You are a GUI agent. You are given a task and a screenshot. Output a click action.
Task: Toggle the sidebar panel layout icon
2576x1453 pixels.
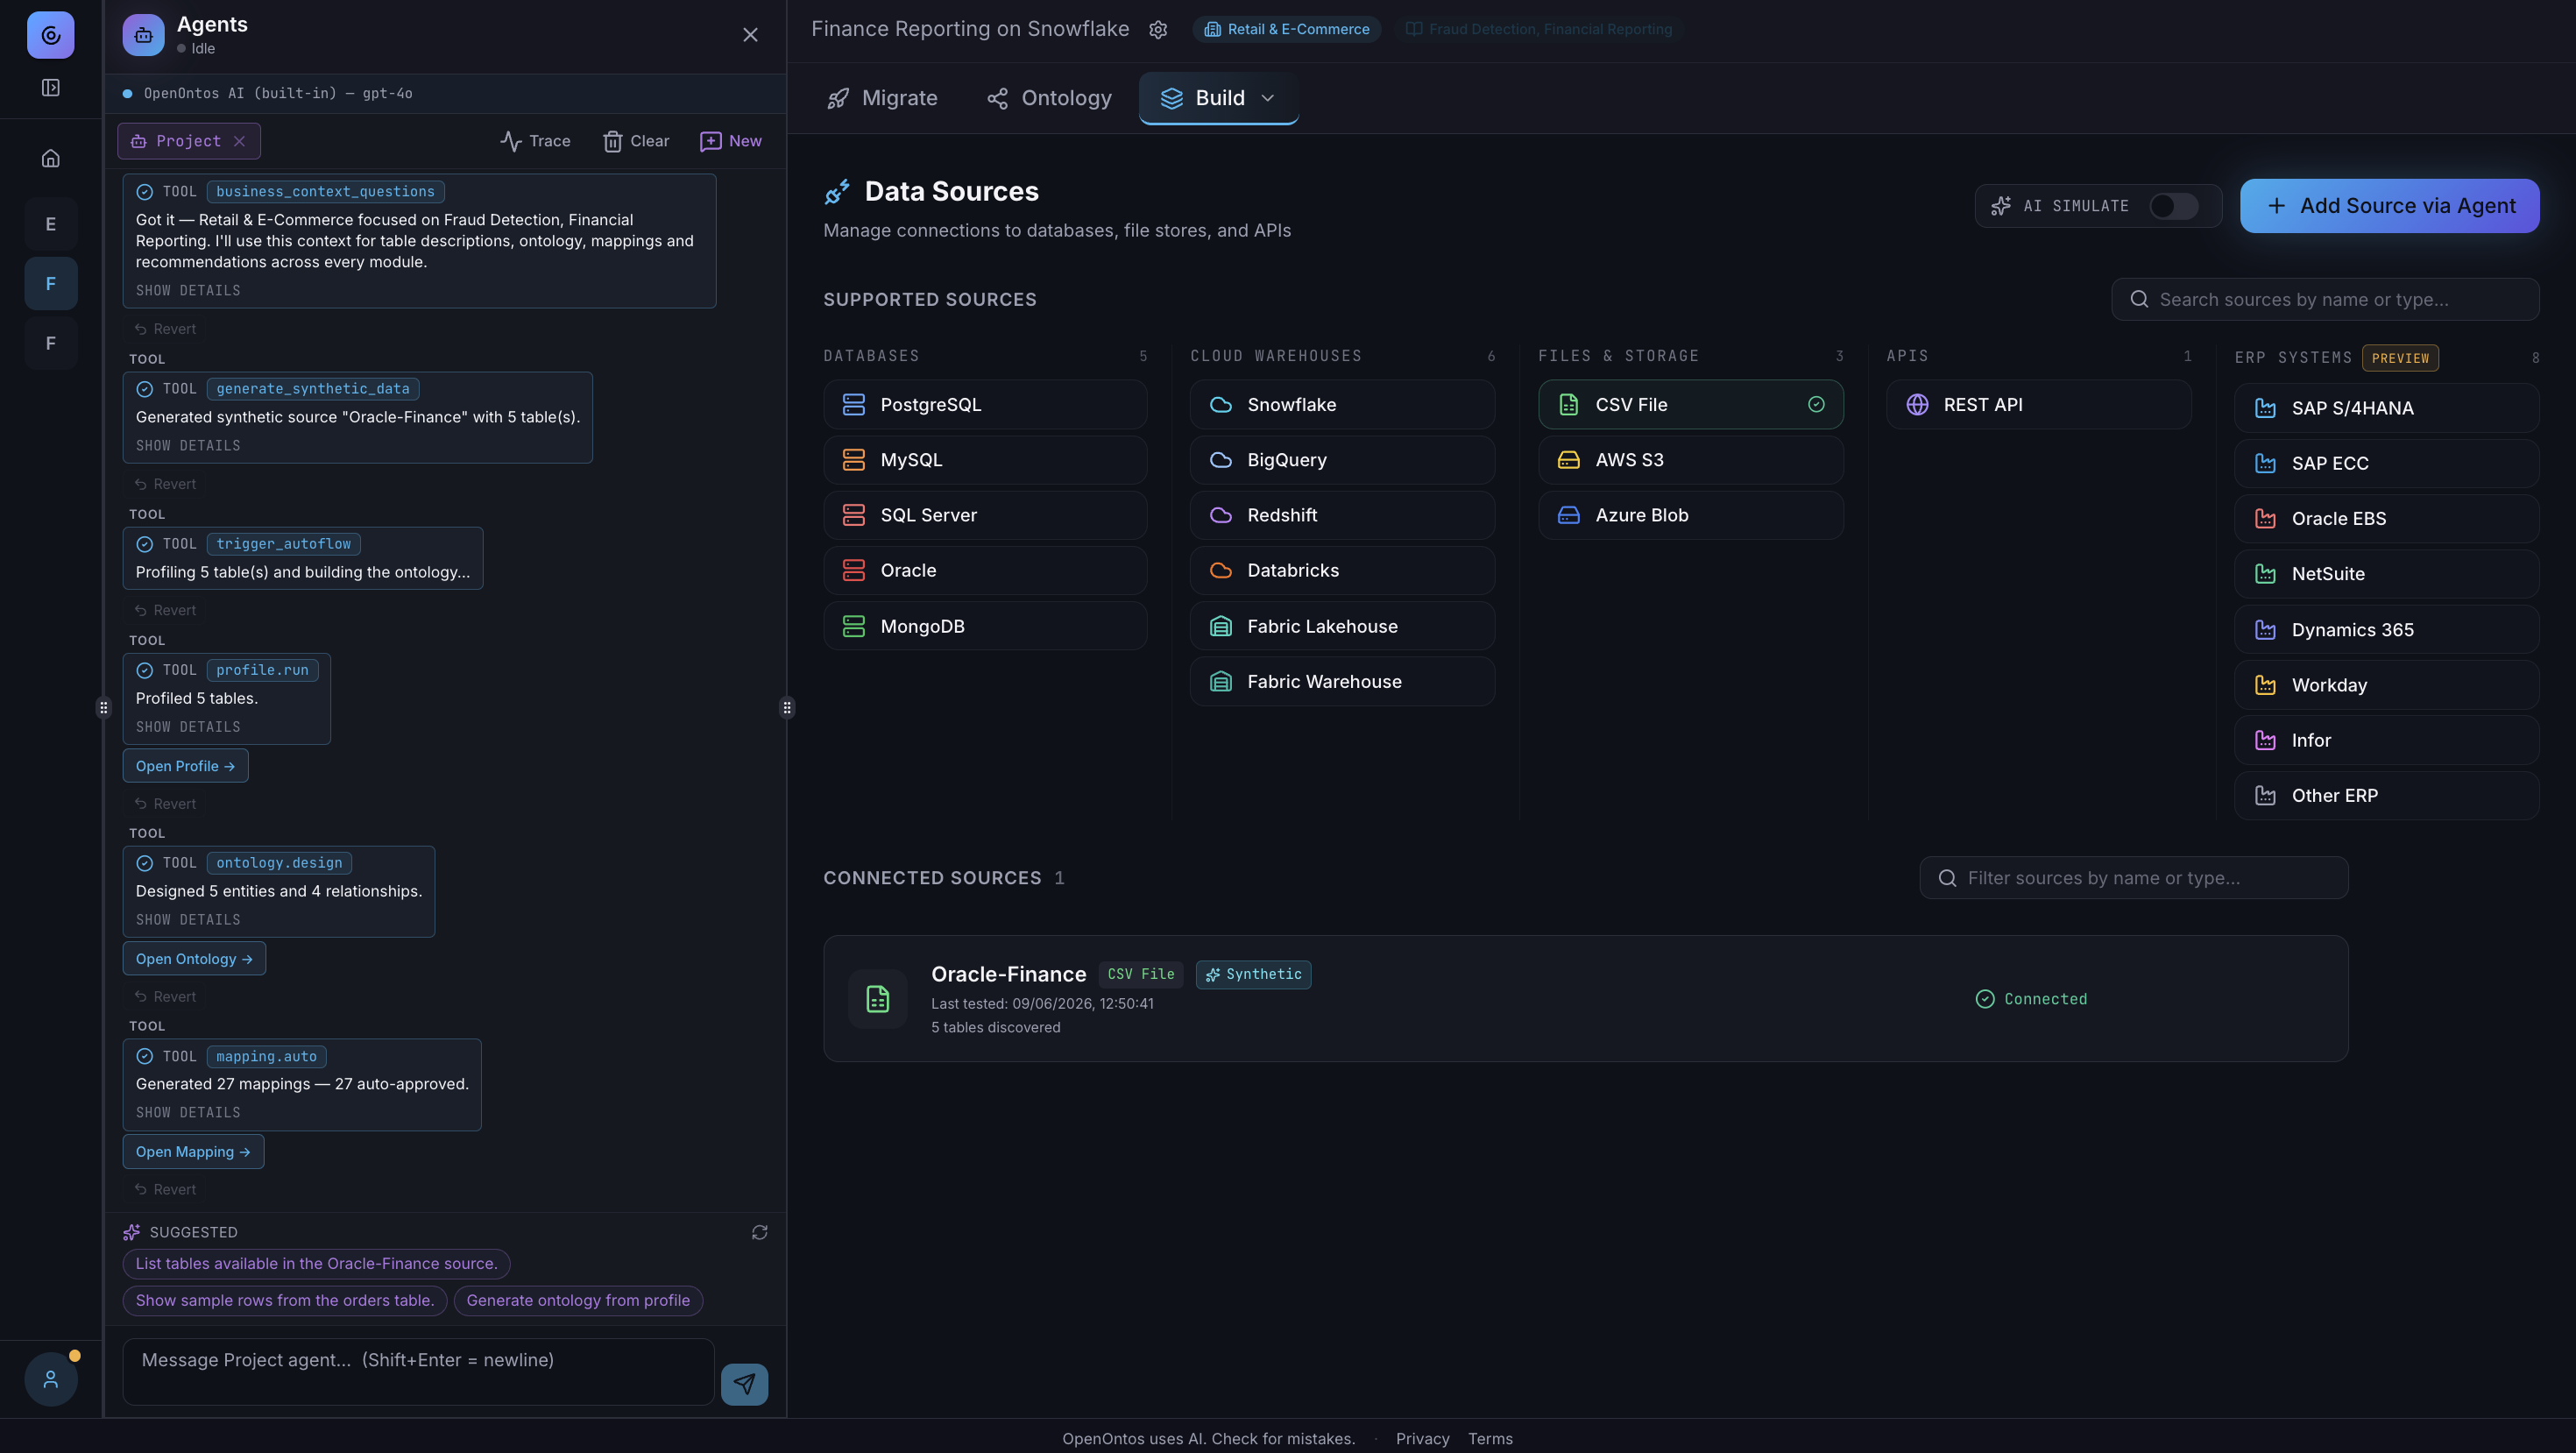coord(51,88)
